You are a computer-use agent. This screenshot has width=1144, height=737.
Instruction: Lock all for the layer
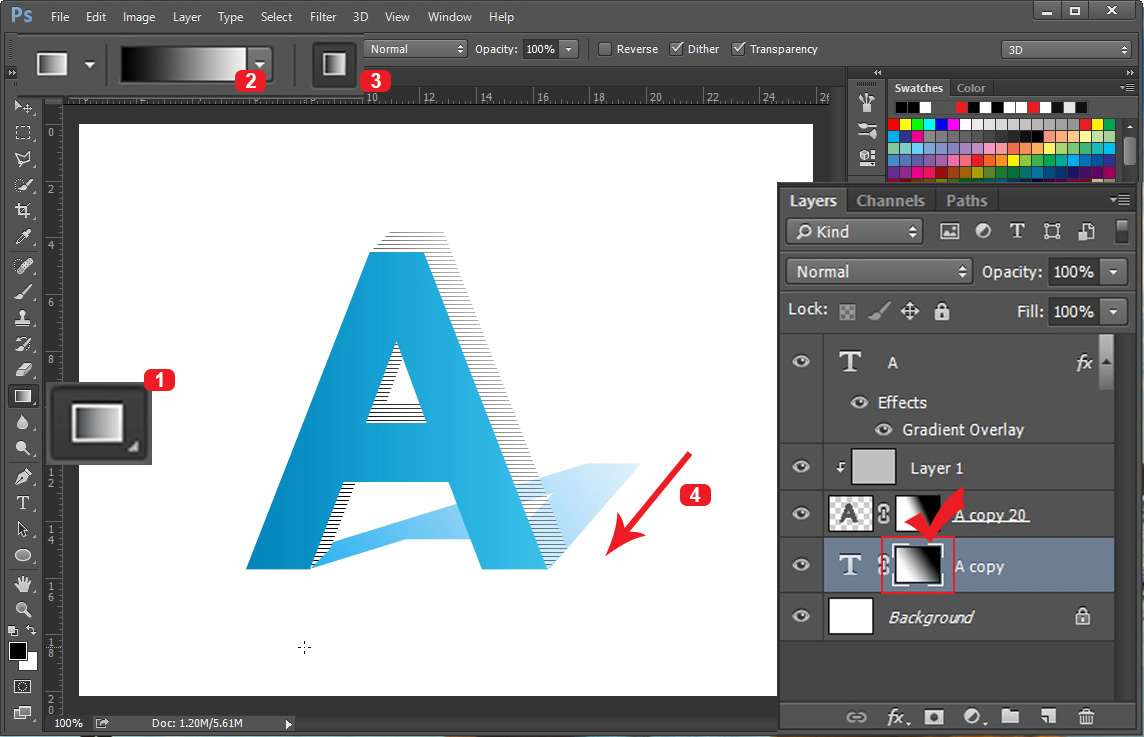942,312
